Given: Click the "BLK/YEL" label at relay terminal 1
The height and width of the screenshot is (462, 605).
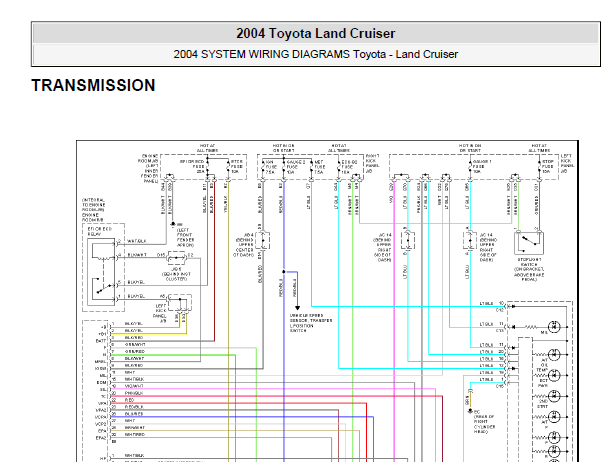Looking at the screenshot, I should [x=136, y=296].
